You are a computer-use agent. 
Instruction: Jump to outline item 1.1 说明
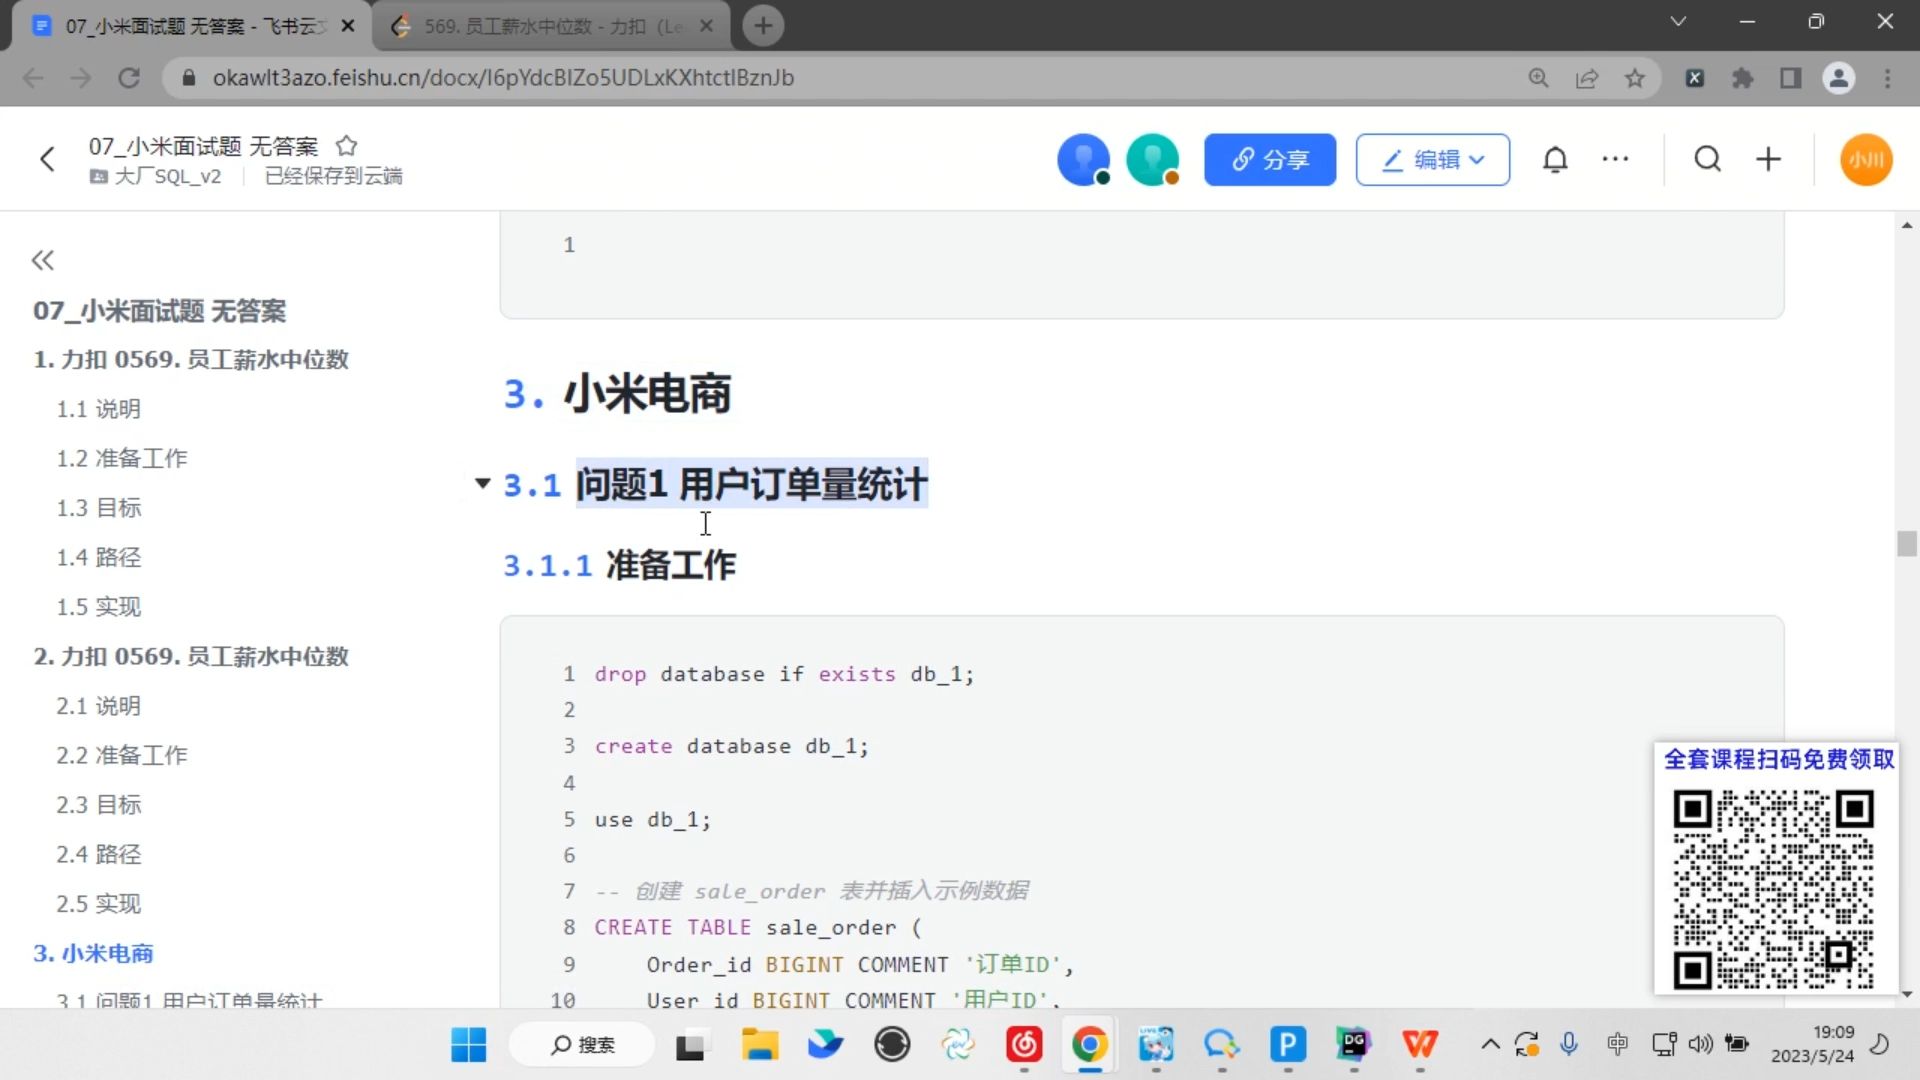click(98, 409)
